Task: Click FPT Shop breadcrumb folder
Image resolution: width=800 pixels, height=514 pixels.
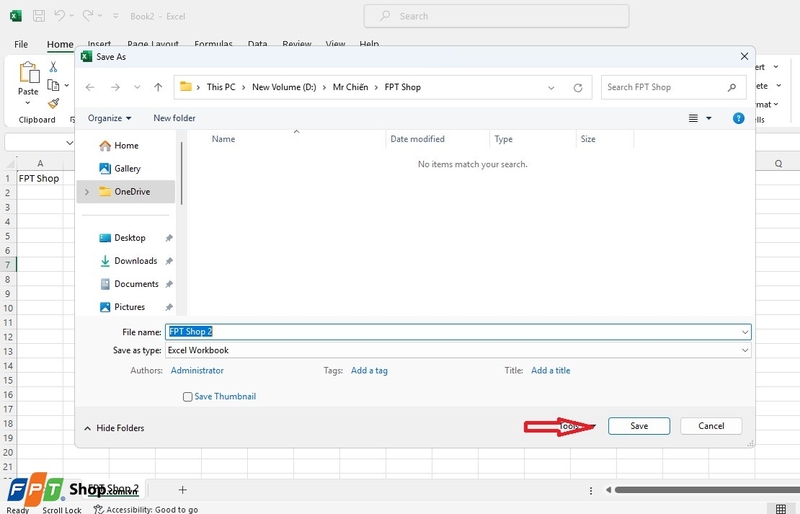Action: pos(403,87)
